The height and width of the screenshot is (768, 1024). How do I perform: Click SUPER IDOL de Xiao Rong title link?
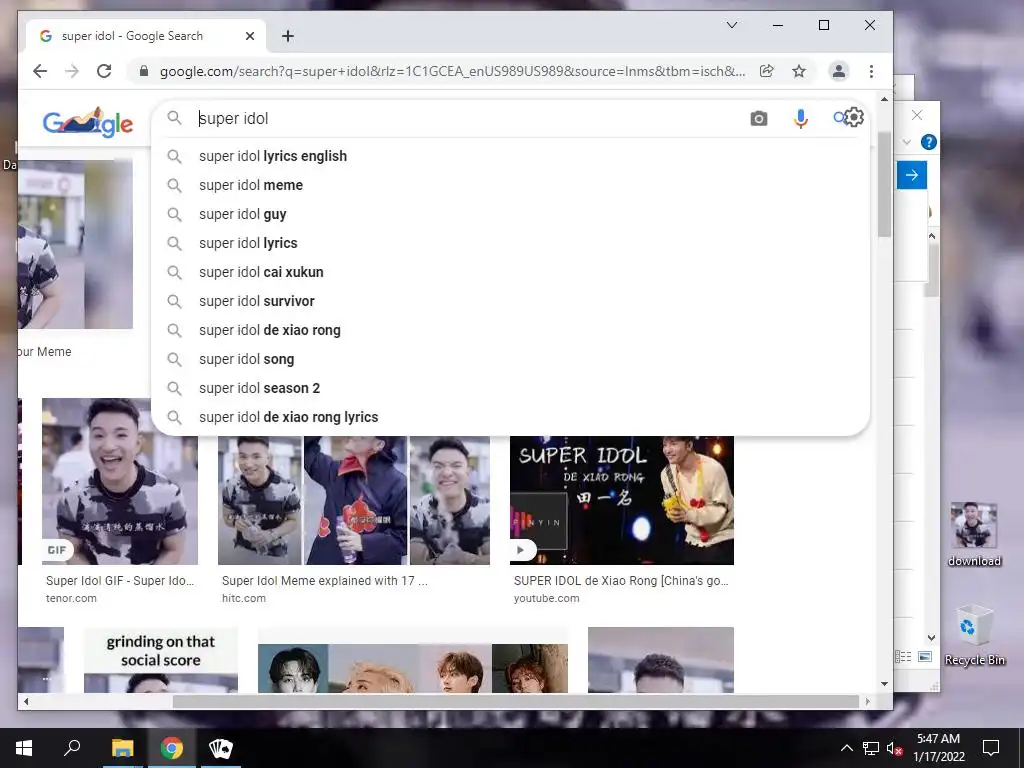pyautogui.click(x=621, y=581)
